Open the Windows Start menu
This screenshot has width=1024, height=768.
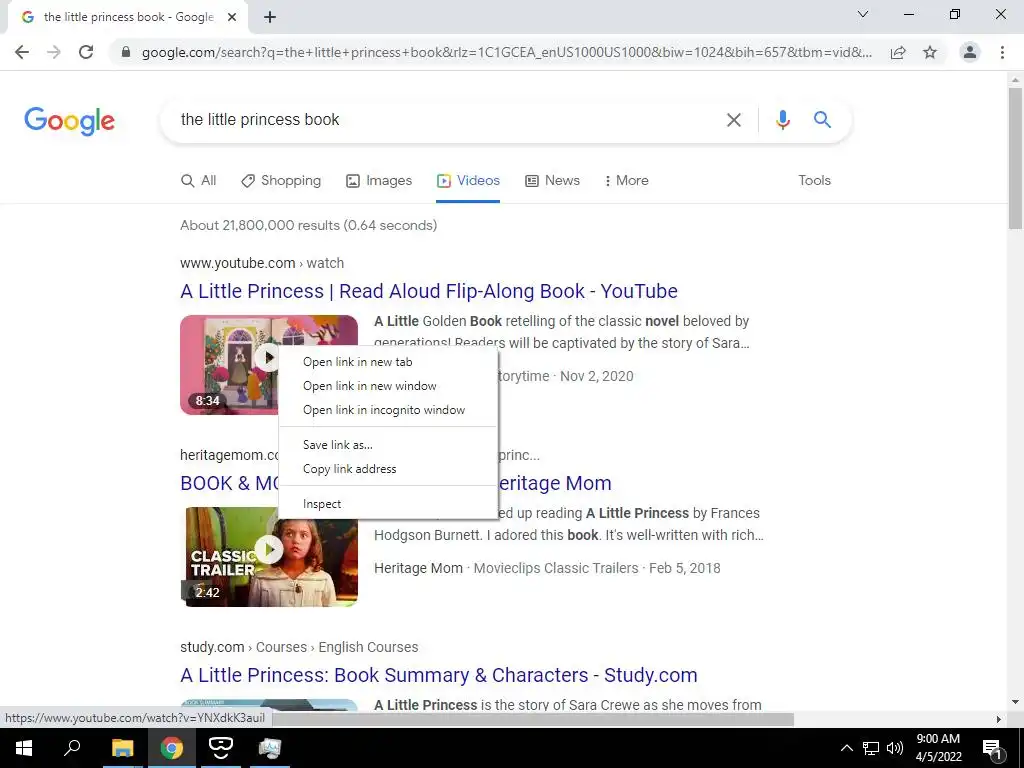(24, 748)
